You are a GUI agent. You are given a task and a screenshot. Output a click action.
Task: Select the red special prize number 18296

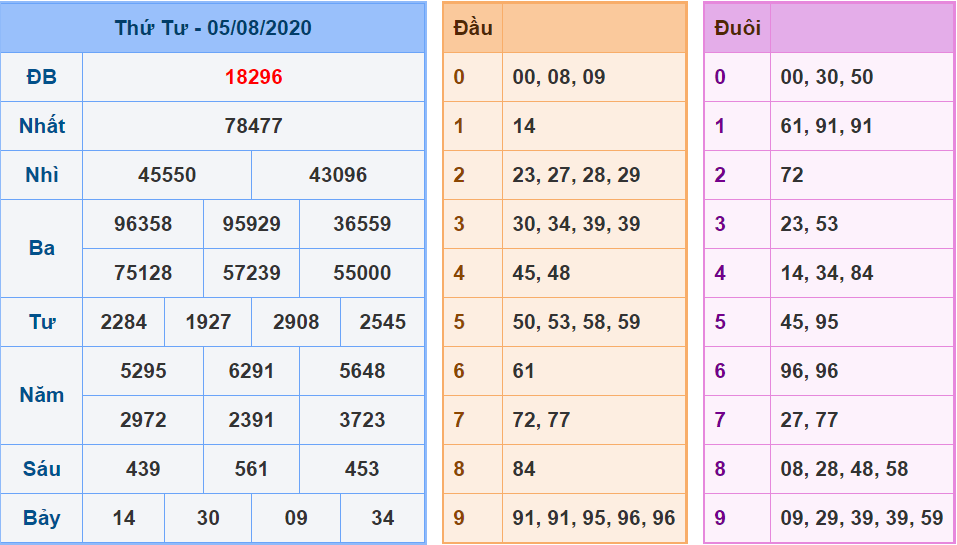click(x=254, y=77)
